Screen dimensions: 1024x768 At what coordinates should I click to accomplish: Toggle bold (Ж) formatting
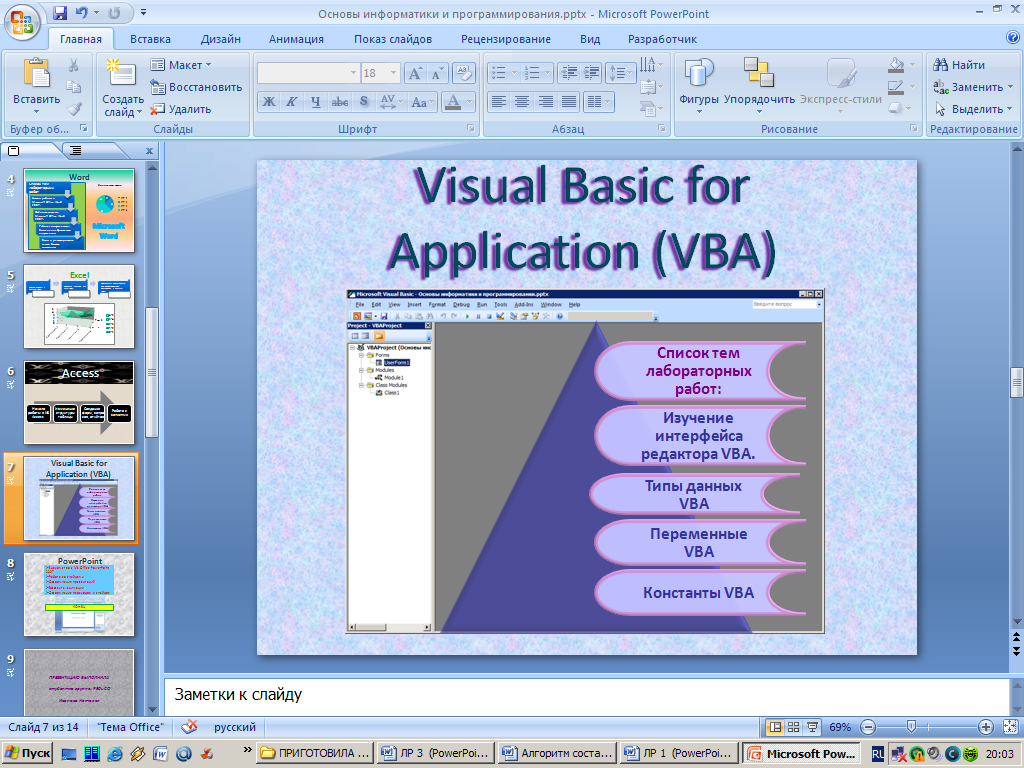pyautogui.click(x=268, y=102)
